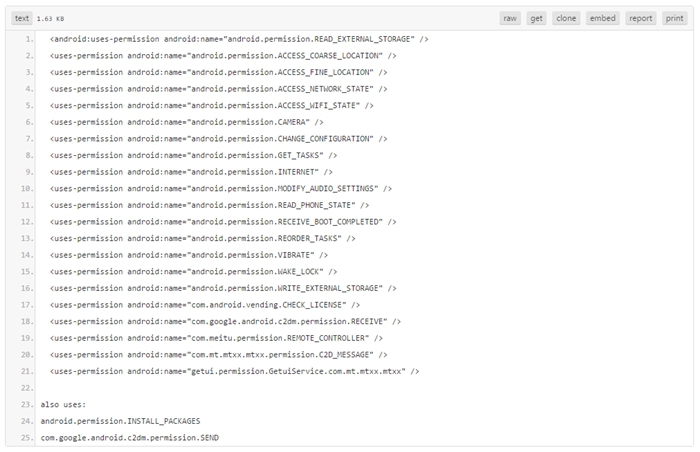Clone this paste

click(566, 18)
